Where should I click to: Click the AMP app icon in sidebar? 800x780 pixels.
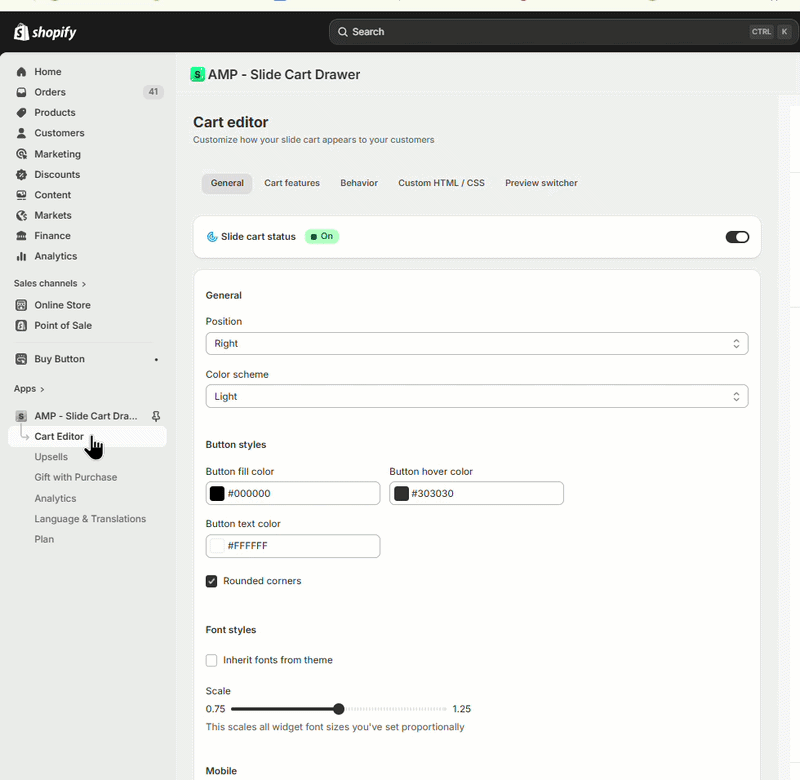[x=21, y=416]
